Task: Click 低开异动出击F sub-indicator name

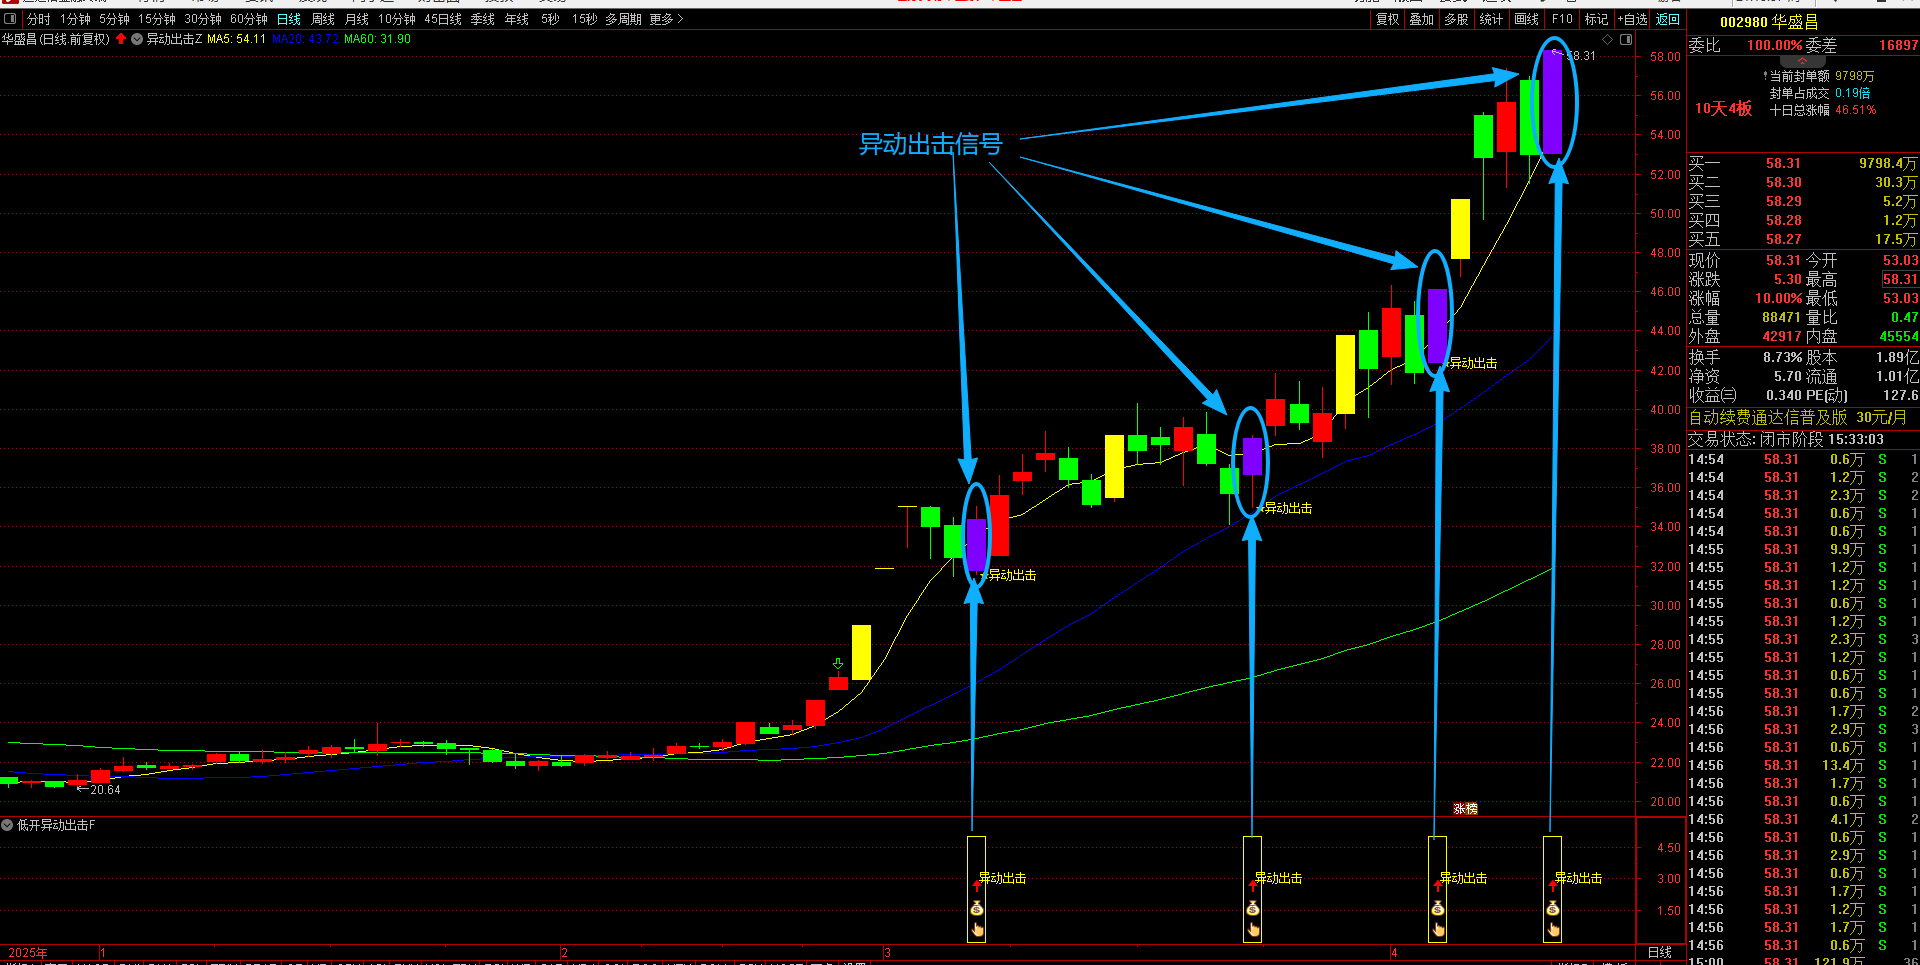Action: point(56,825)
